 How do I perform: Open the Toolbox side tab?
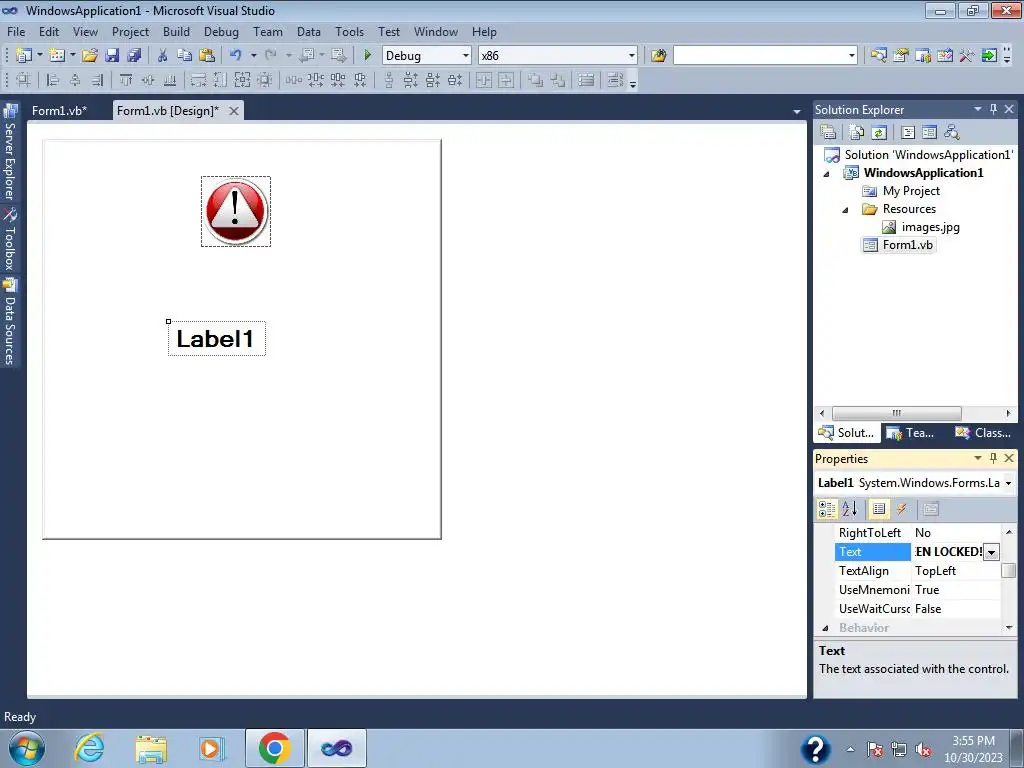point(10,240)
